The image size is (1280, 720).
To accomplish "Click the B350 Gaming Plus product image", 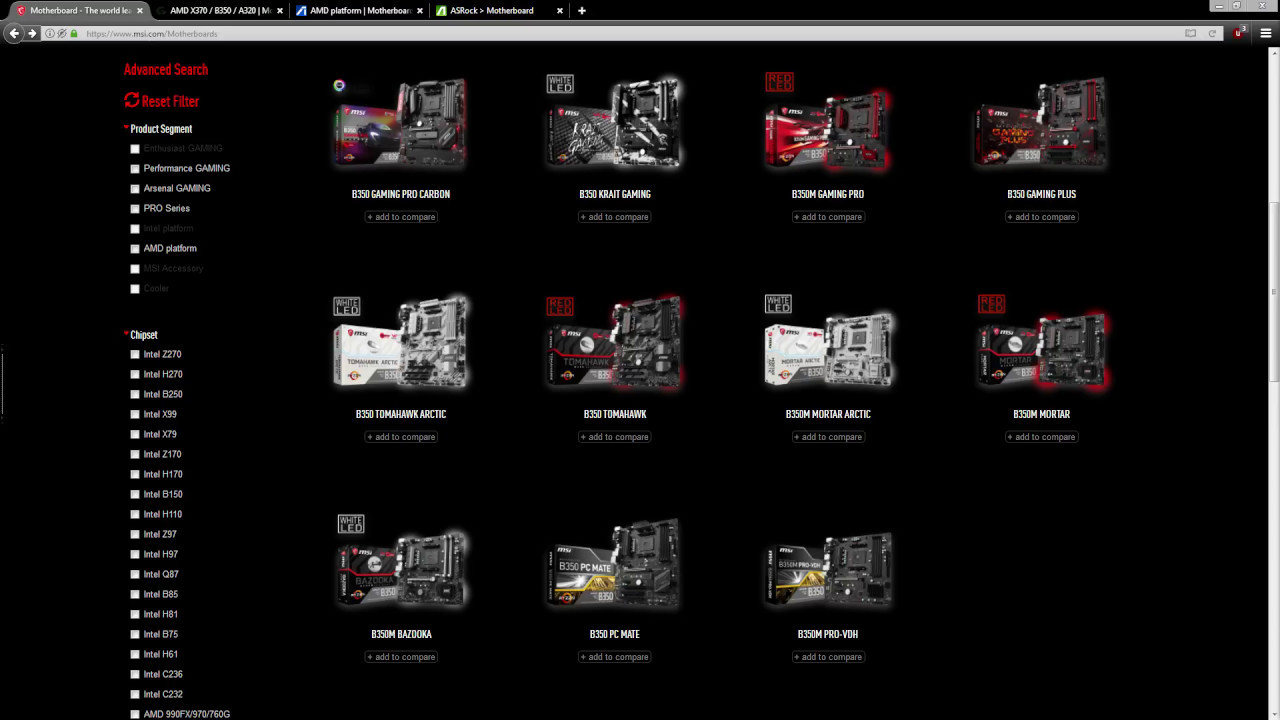I will [1042, 124].
